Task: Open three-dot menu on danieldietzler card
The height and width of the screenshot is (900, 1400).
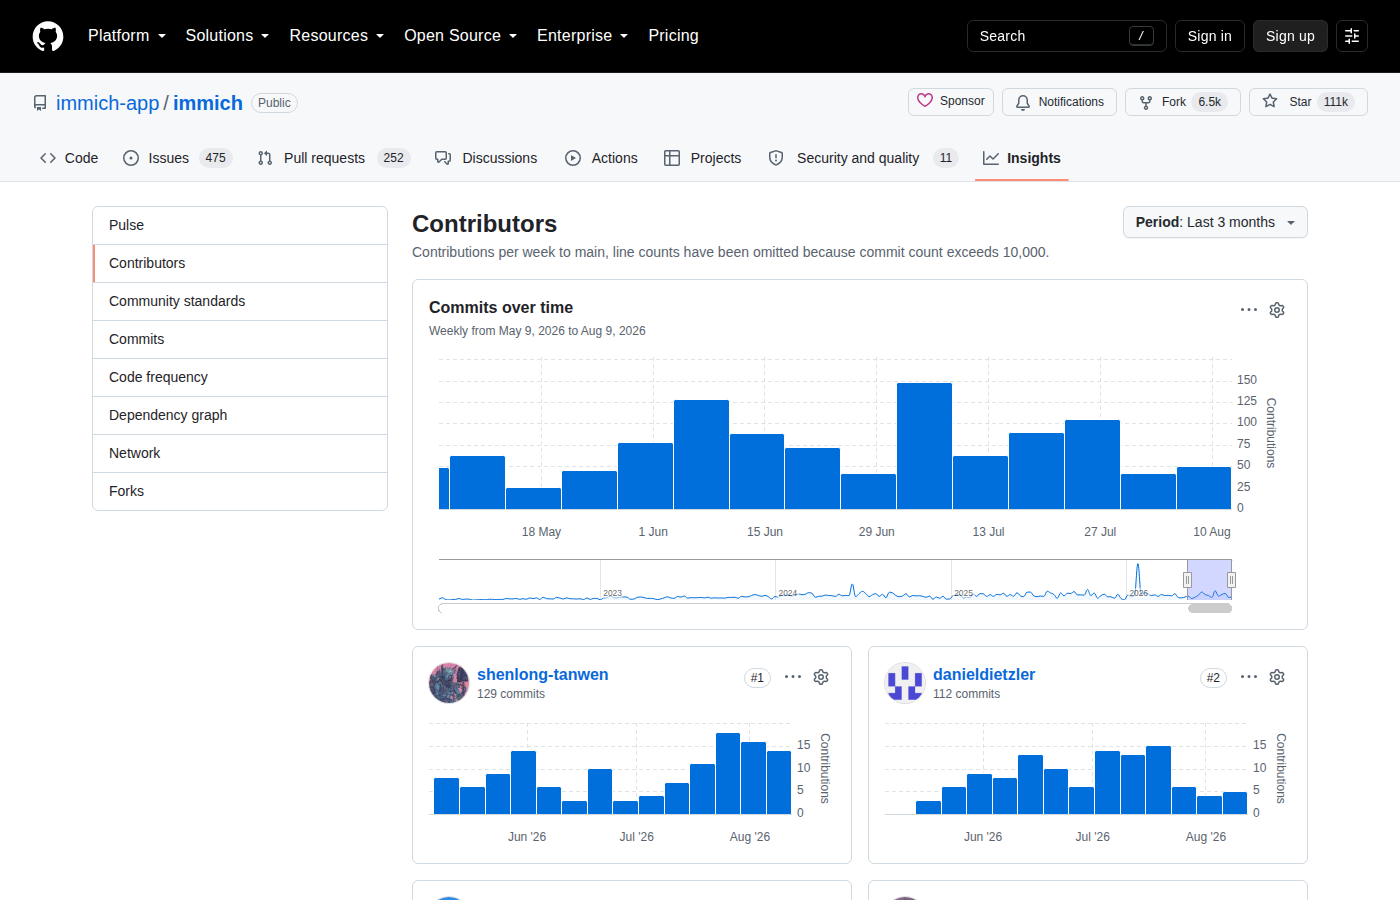Action: 1249,677
